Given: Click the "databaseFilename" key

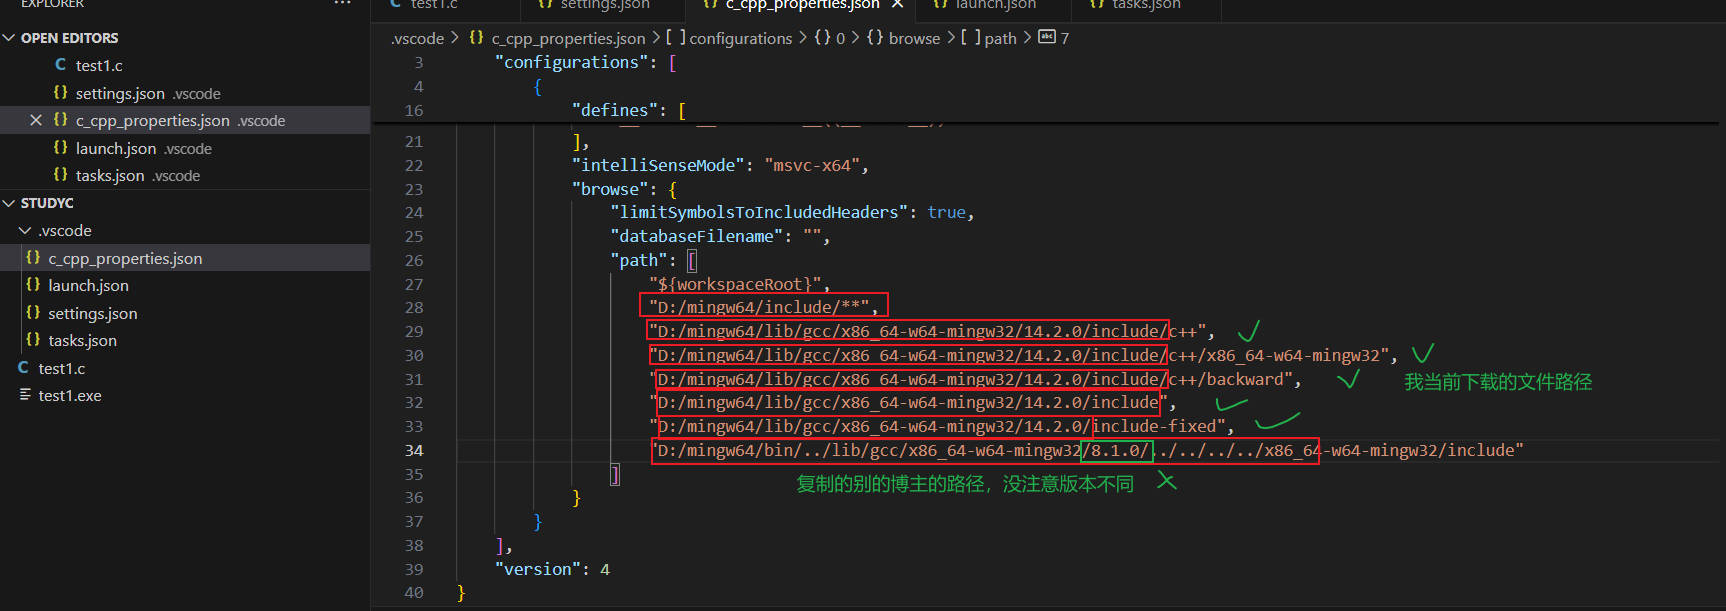Looking at the screenshot, I should [x=696, y=236].
